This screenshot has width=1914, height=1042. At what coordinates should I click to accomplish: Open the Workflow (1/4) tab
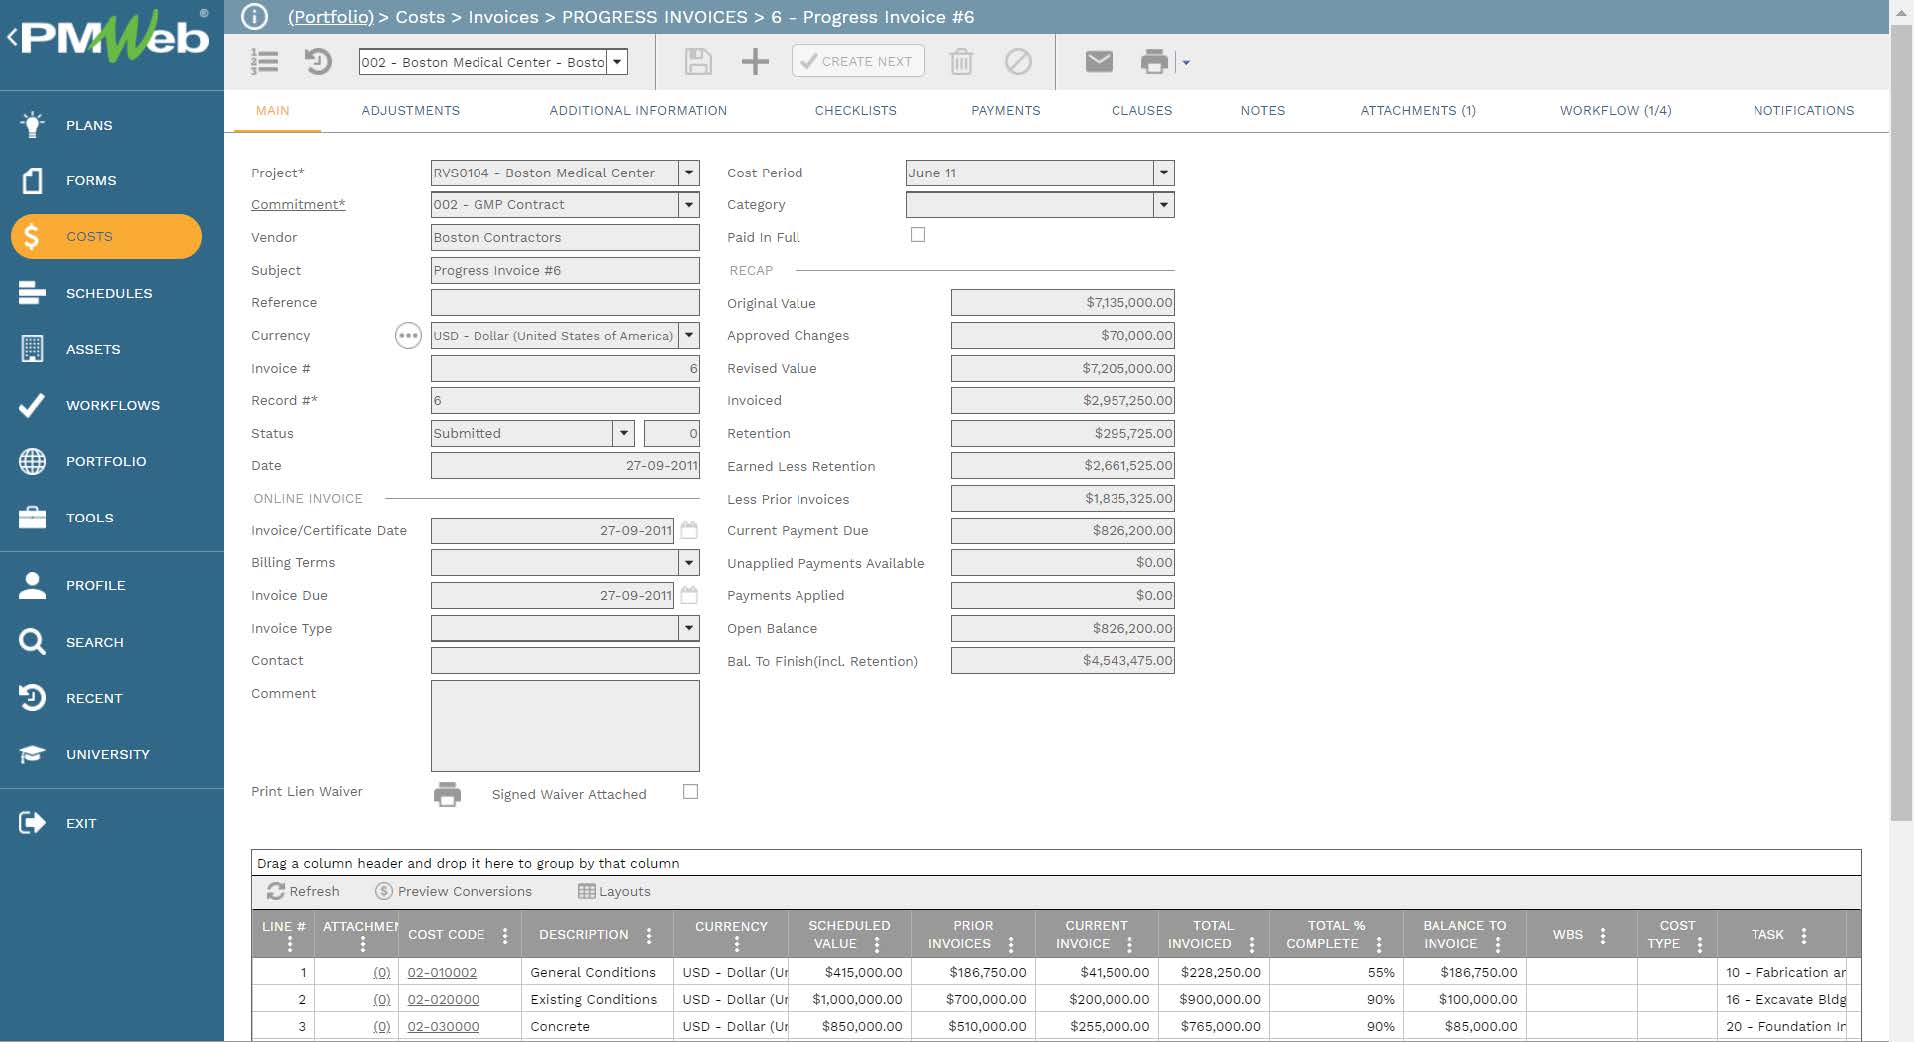pyautogui.click(x=1616, y=111)
